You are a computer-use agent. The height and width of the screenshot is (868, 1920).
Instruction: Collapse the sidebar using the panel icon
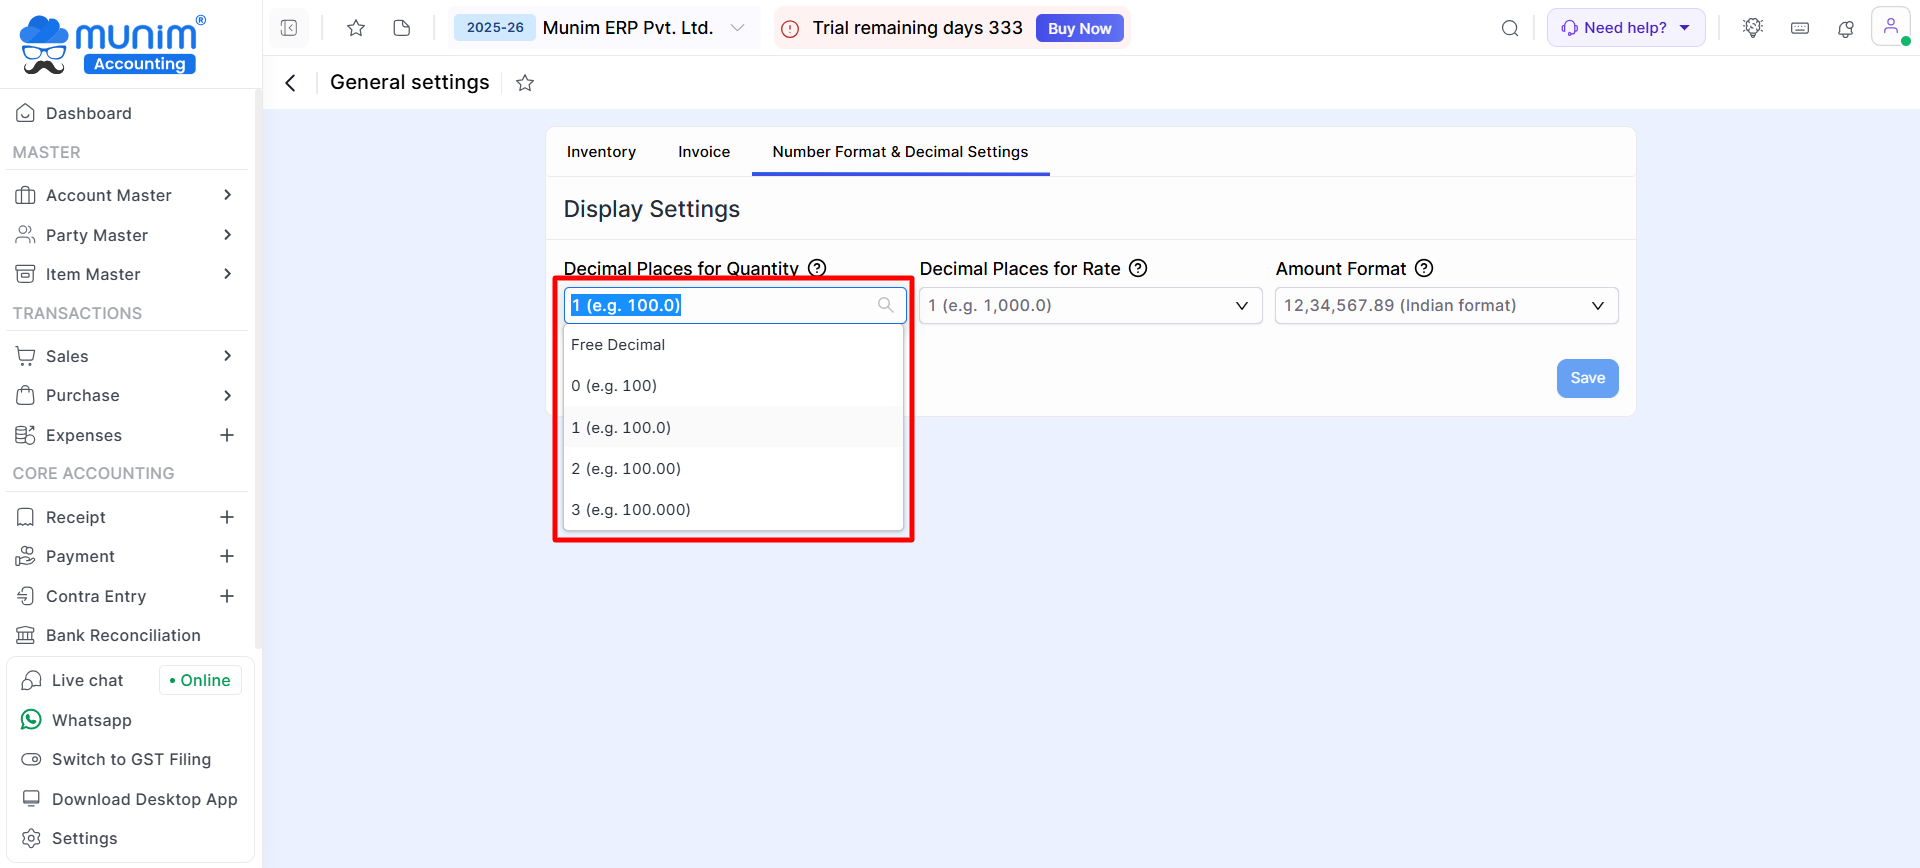point(289,28)
